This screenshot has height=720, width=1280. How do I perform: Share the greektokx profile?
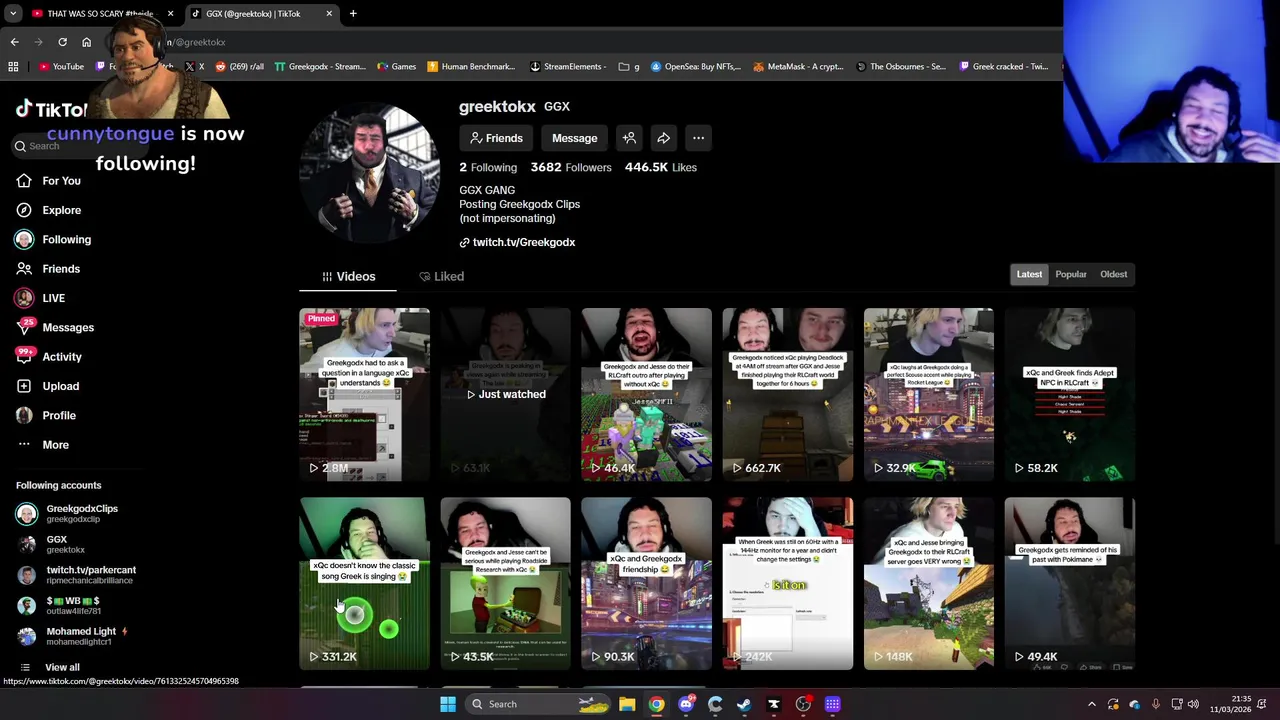pyautogui.click(x=663, y=138)
